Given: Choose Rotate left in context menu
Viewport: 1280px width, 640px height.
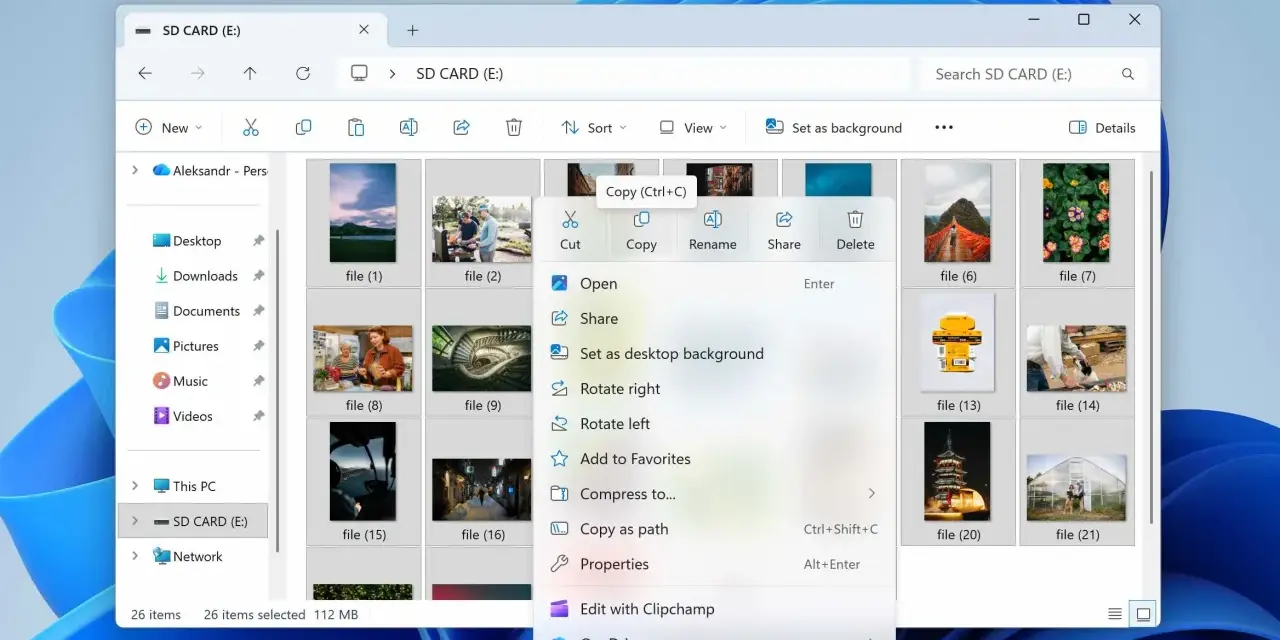Looking at the screenshot, I should (x=715, y=424).
